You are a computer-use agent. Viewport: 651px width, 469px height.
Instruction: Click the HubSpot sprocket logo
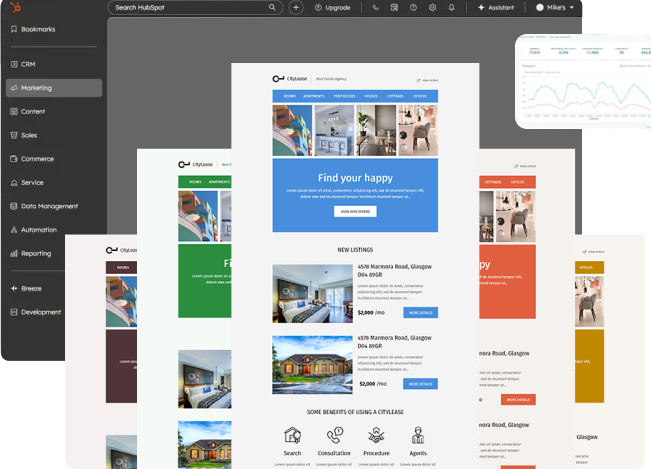(15, 7)
